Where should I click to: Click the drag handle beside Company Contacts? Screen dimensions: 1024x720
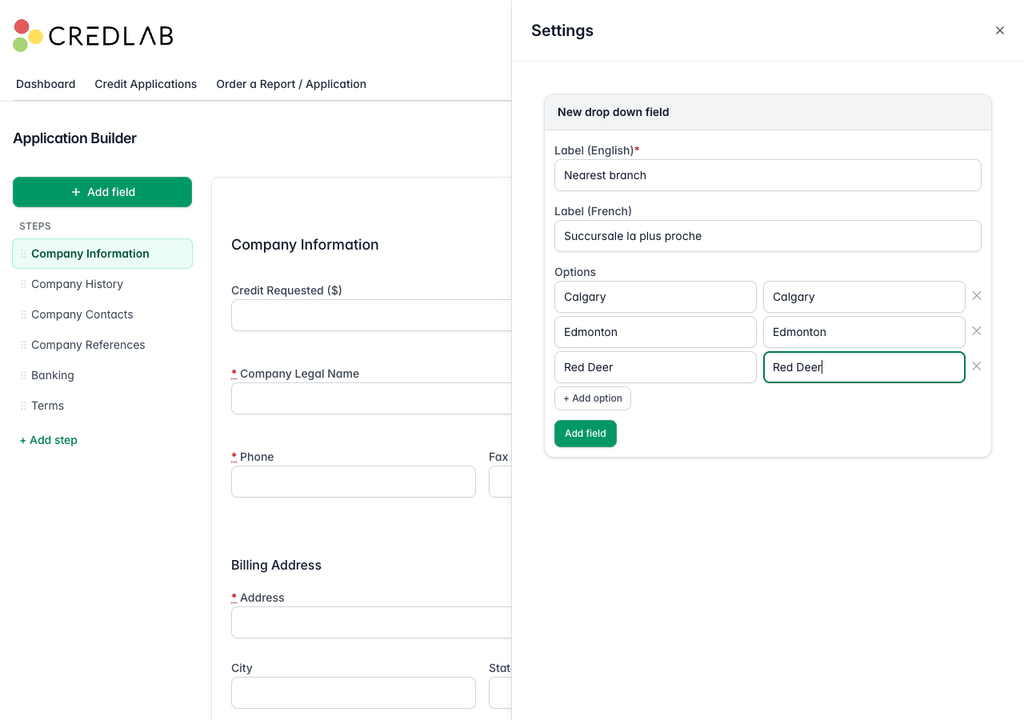point(24,314)
